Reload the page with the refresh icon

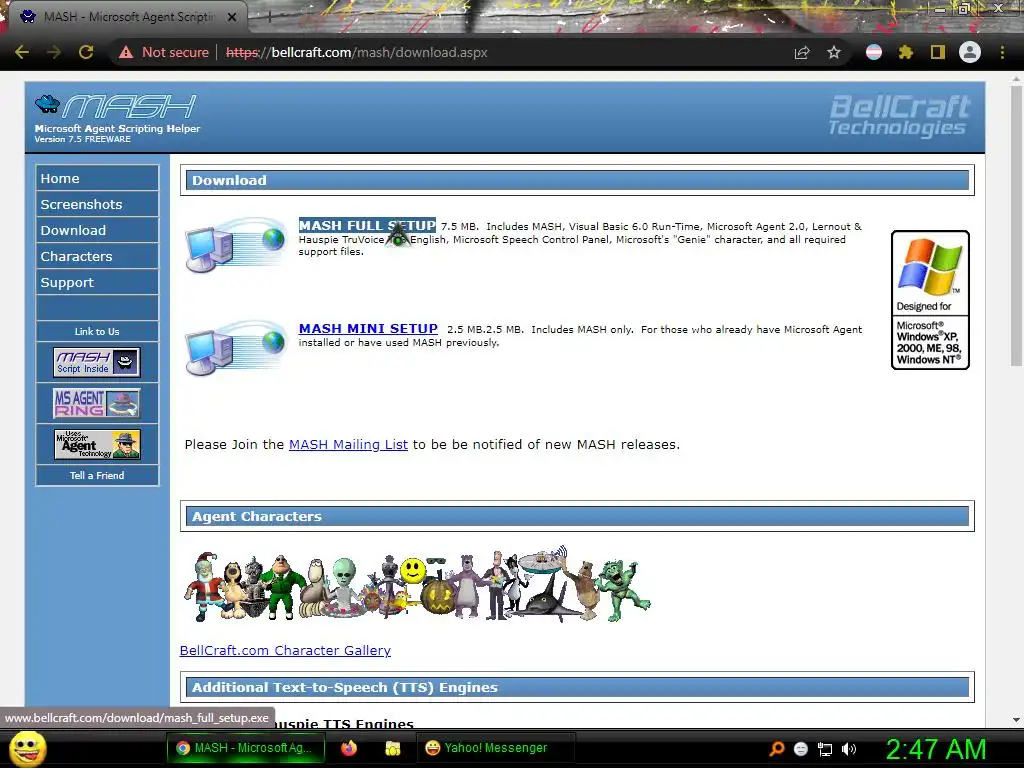[x=86, y=52]
